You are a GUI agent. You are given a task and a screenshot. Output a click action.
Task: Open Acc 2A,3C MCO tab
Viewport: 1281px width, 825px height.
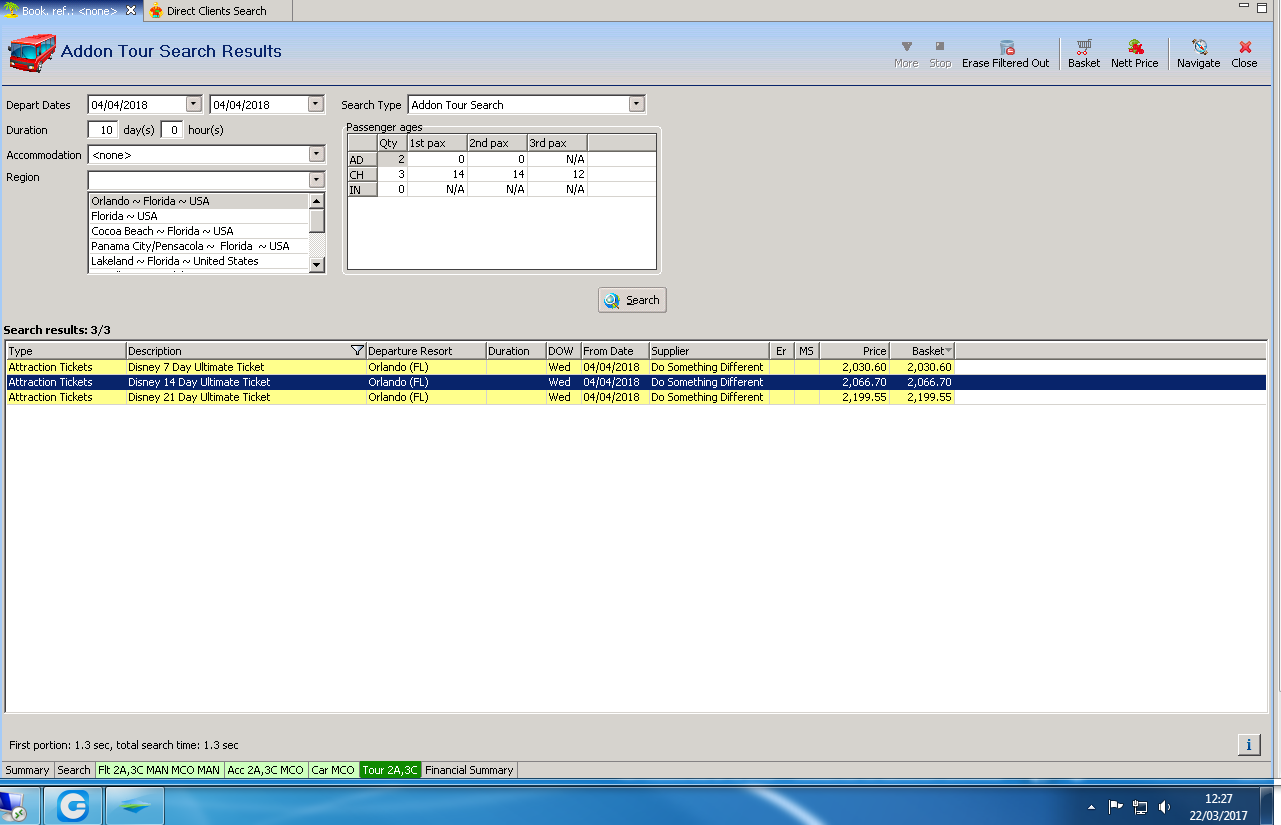(x=265, y=770)
